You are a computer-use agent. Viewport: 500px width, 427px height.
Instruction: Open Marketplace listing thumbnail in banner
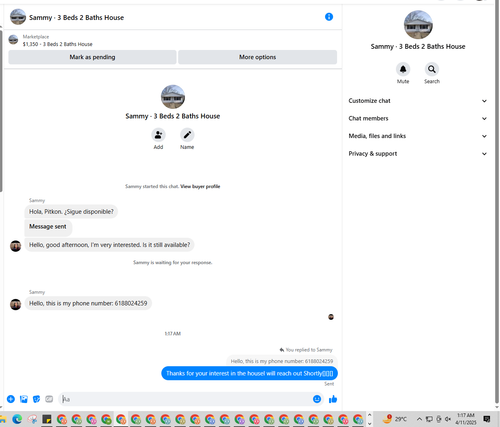(13, 40)
